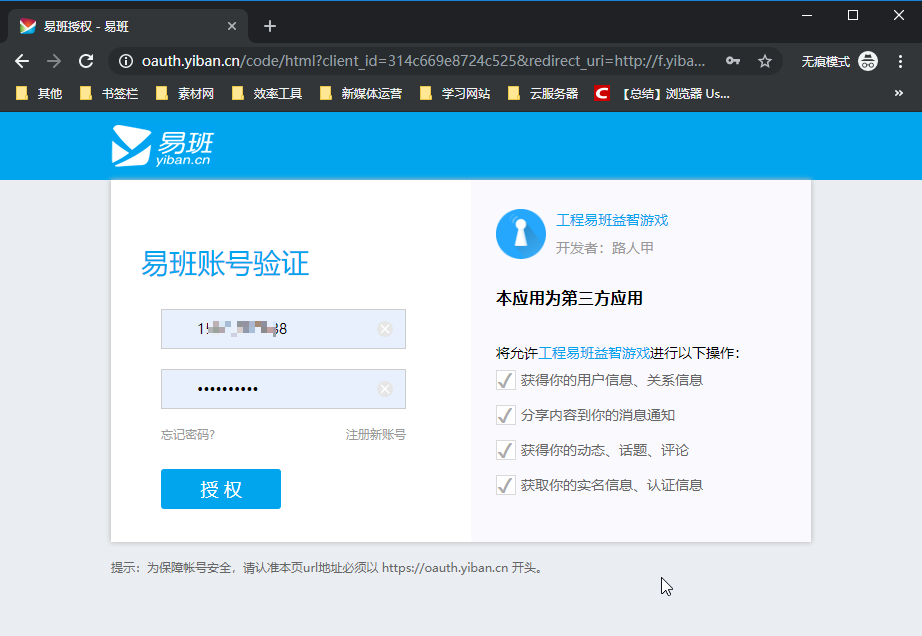This screenshot has width=922, height=636.
Task: Close the 易班授权 tab
Action: tap(232, 26)
